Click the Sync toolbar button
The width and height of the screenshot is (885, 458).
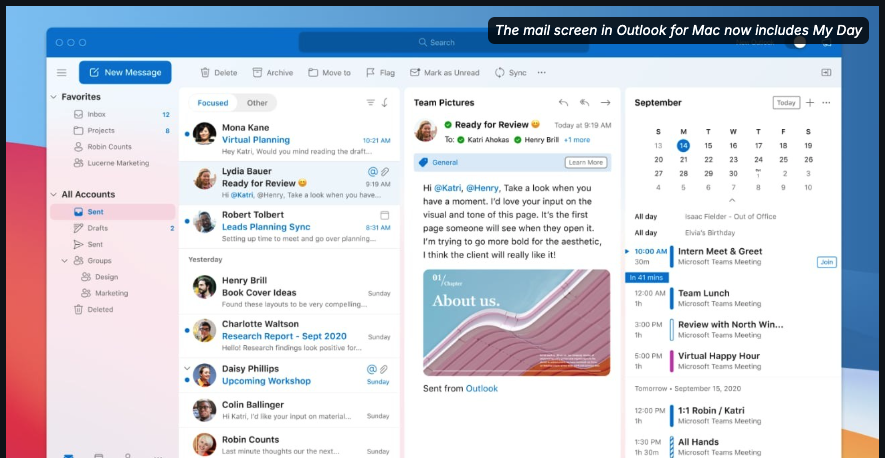(x=510, y=73)
